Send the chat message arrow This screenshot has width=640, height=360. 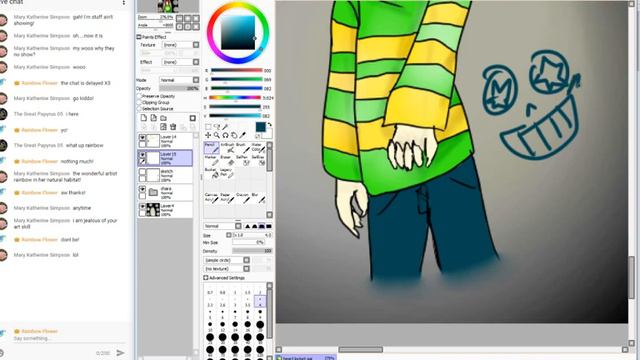[x=120, y=352]
